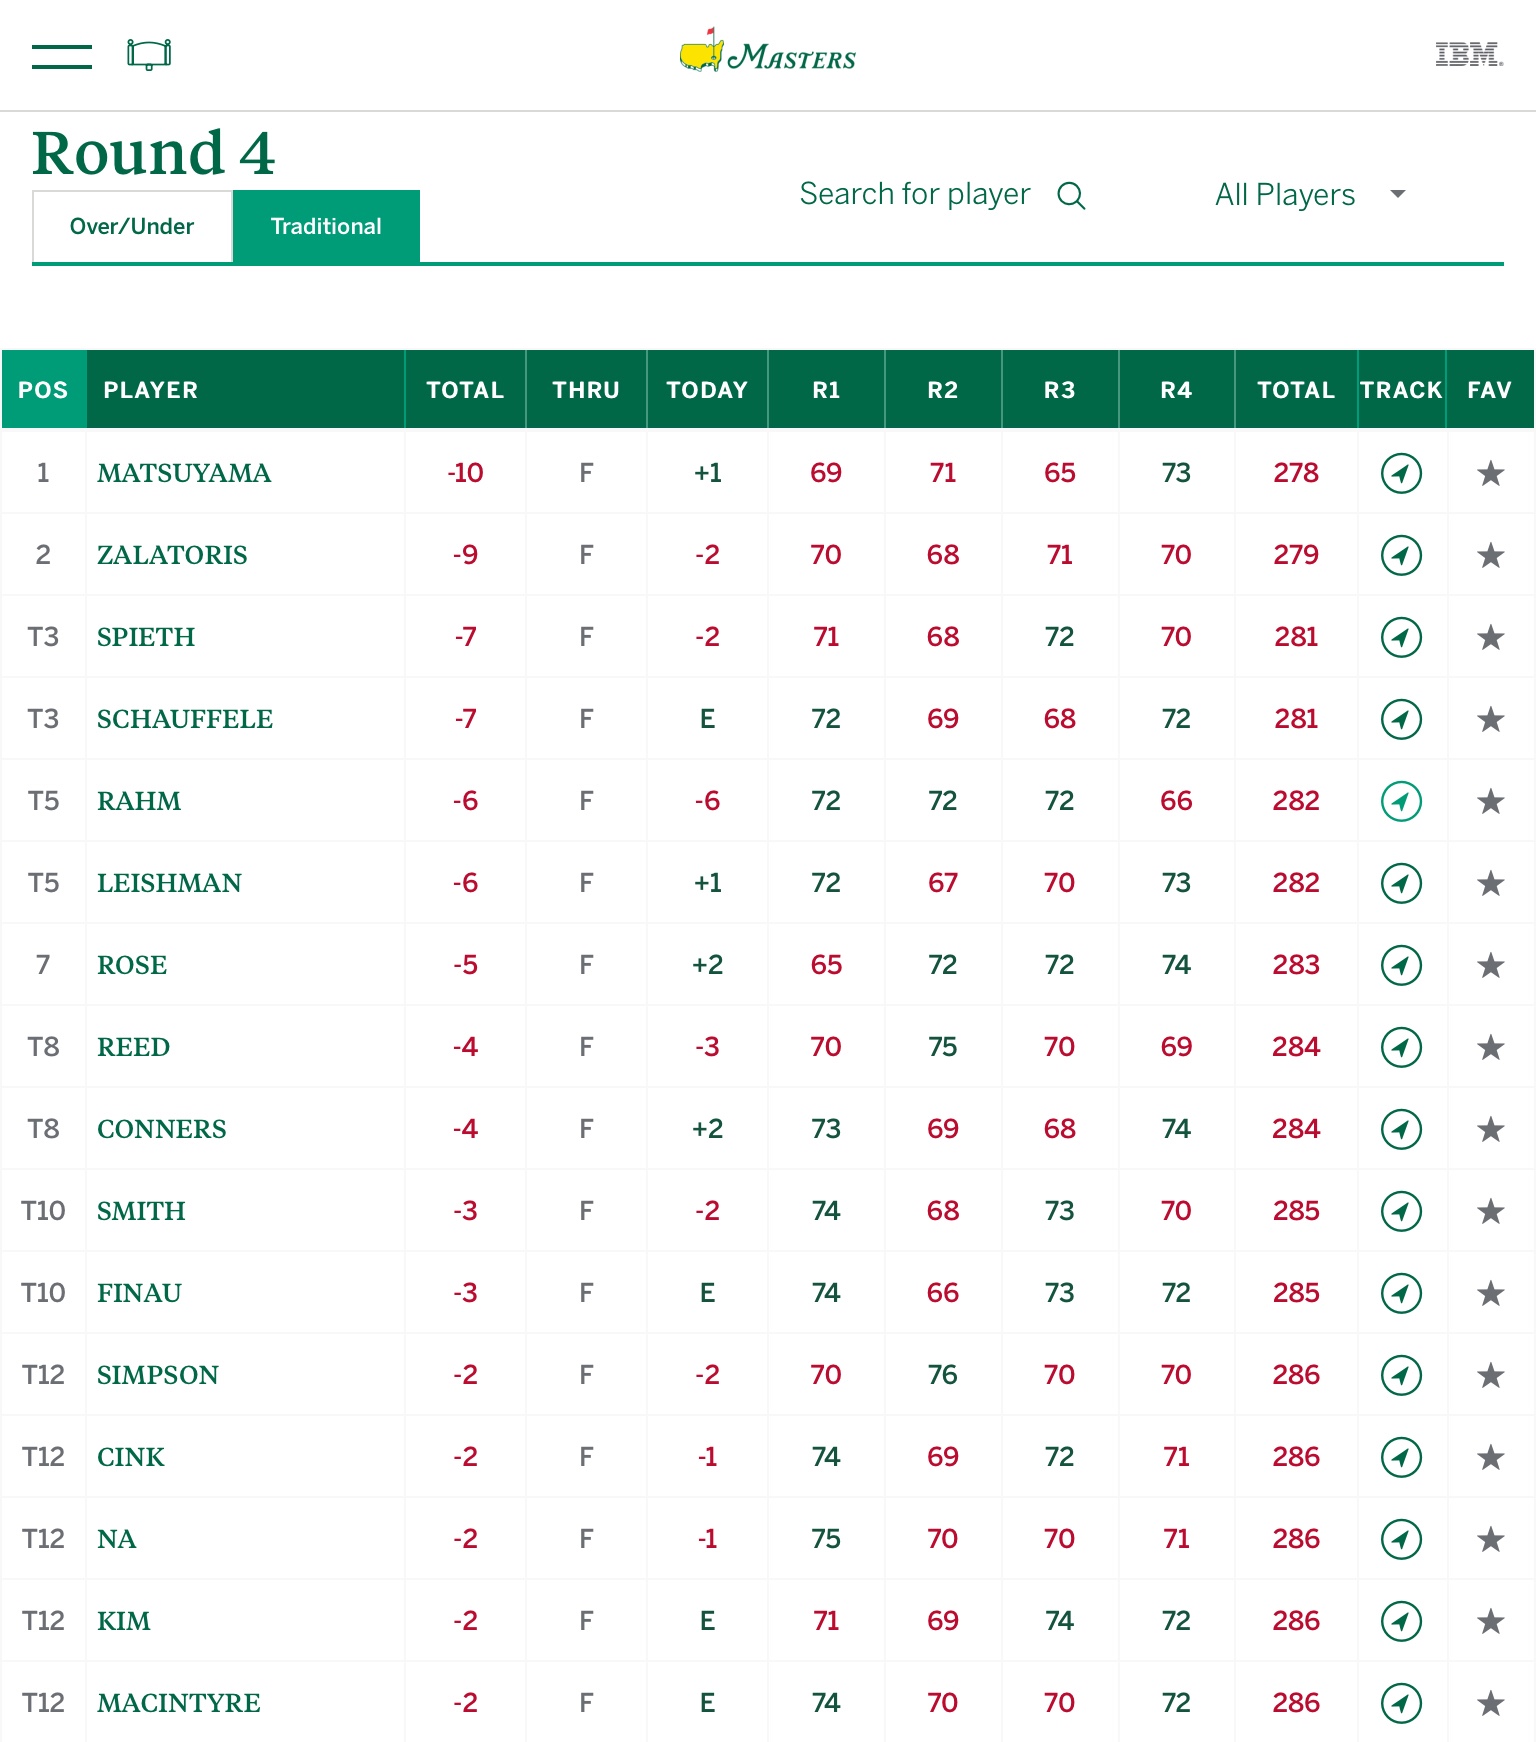Favorite Spieth using the star

tap(1489, 637)
